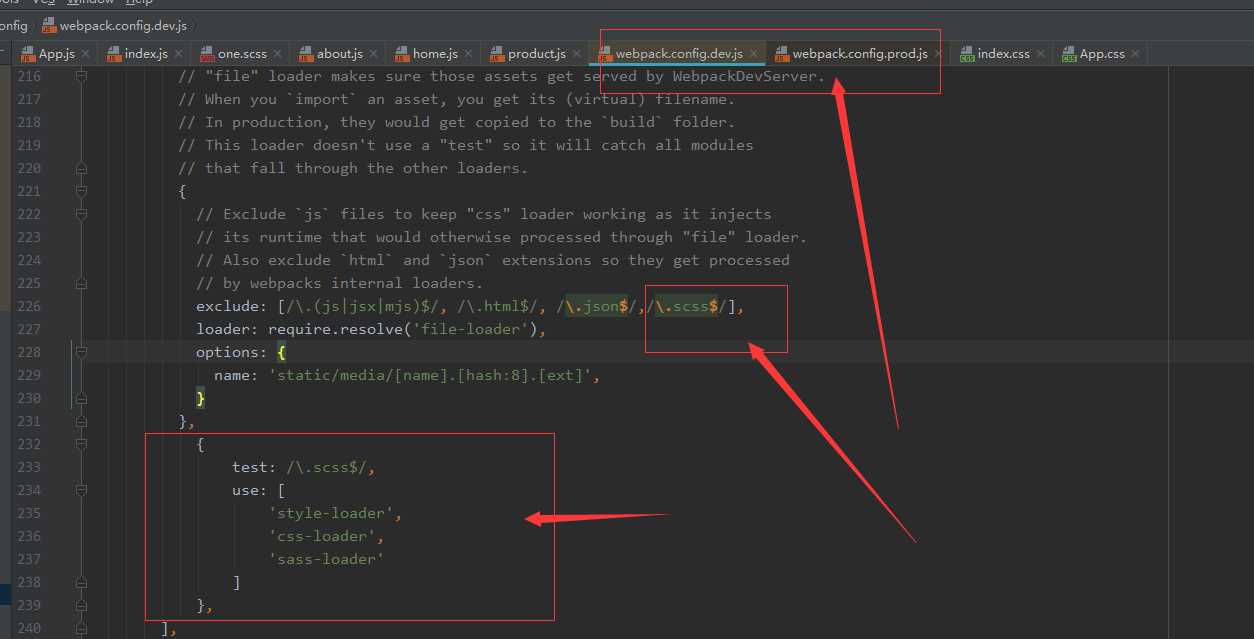Screen dimensions: 1254x639
Task: Toggle the fold marker at line 239
Action: (x=82, y=605)
